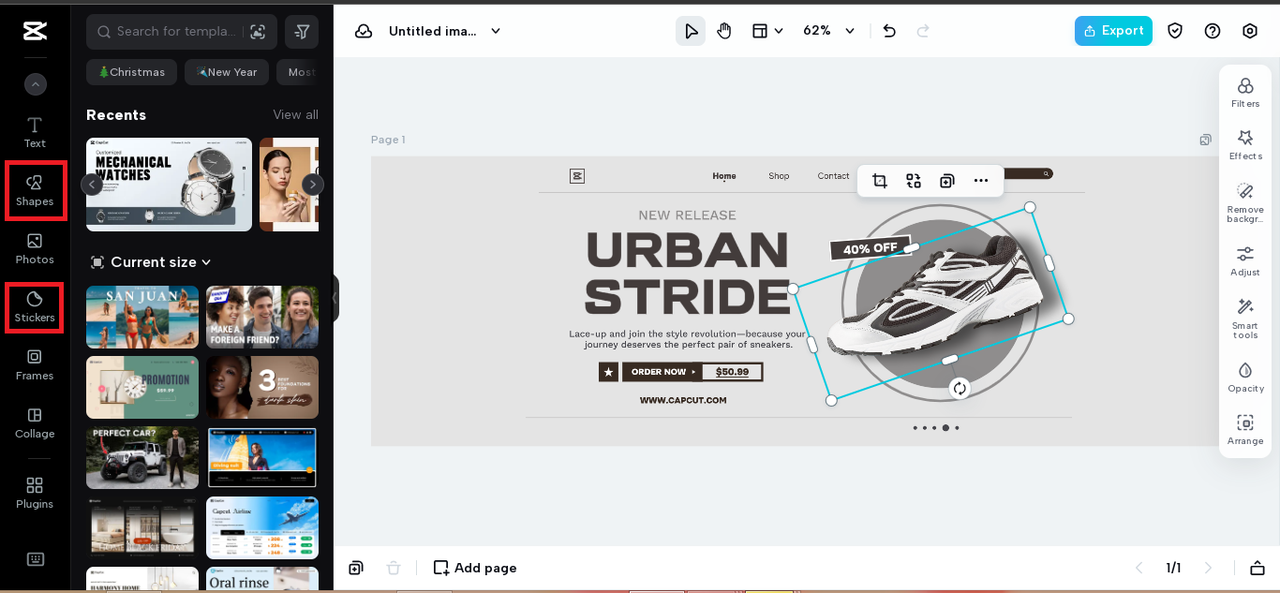Open the Plugins panel
Screen dimensions: 1280x593
[34, 493]
